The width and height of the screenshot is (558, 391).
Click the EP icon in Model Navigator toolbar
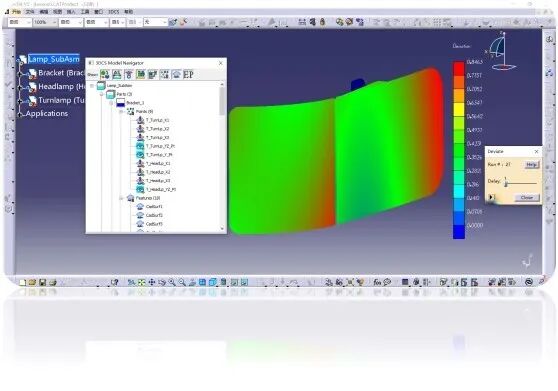[x=188, y=74]
